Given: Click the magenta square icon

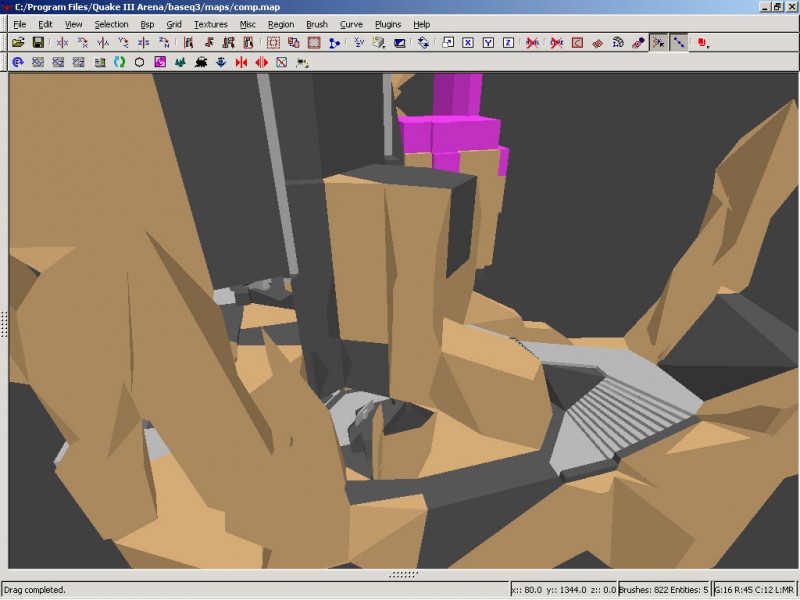Looking at the screenshot, I should click(x=160, y=62).
